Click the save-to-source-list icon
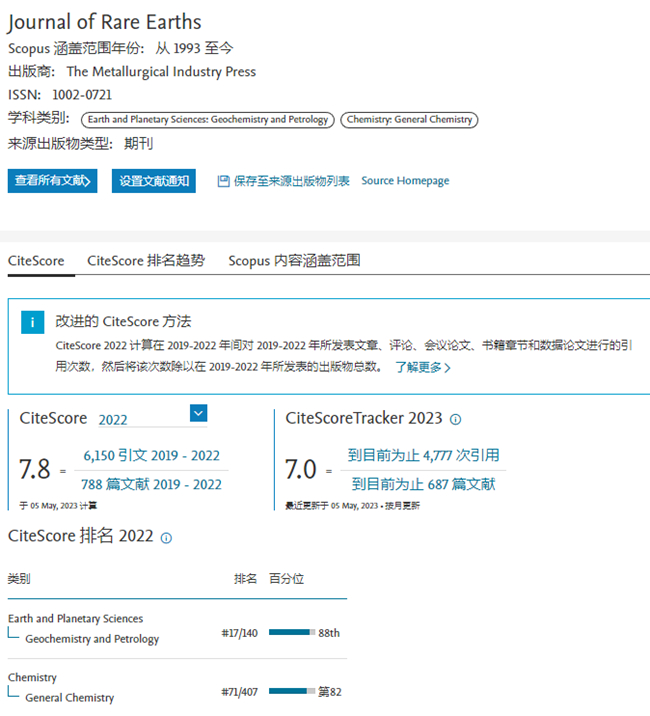This screenshot has height=716, width=650. coord(223,181)
